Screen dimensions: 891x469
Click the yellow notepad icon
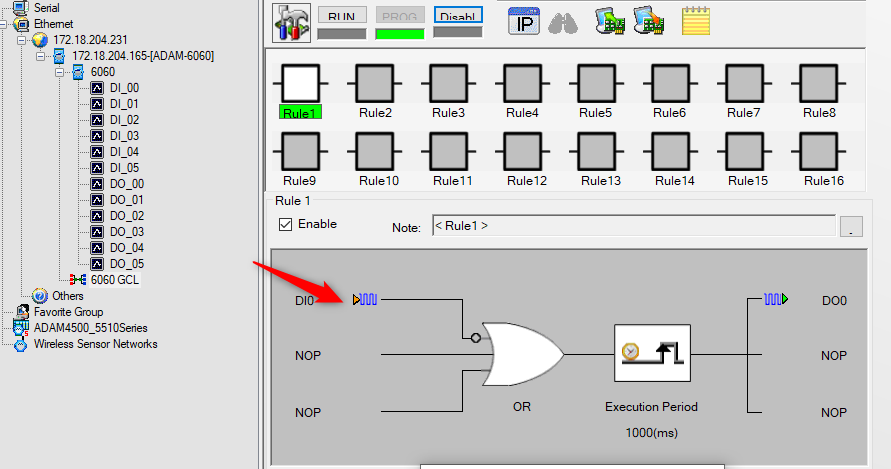point(696,21)
